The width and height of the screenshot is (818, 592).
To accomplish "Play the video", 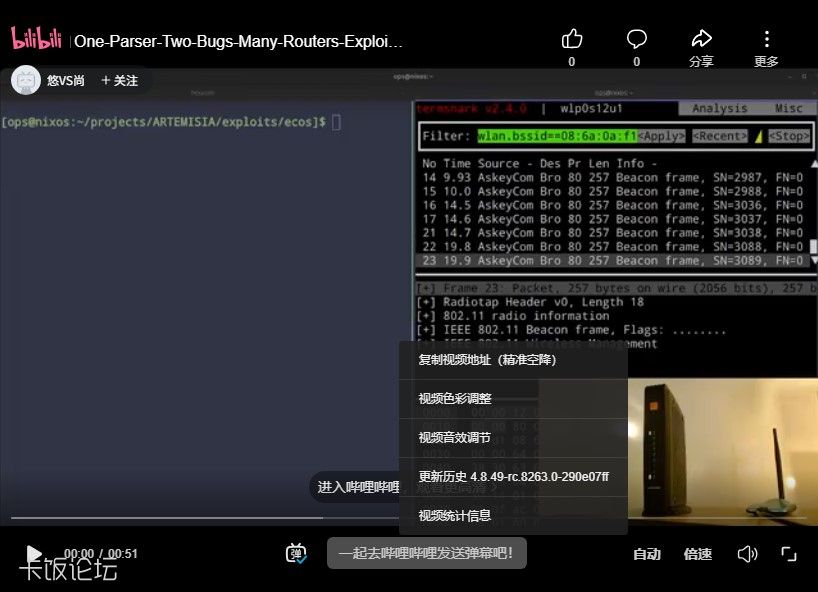I will pyautogui.click(x=34, y=553).
